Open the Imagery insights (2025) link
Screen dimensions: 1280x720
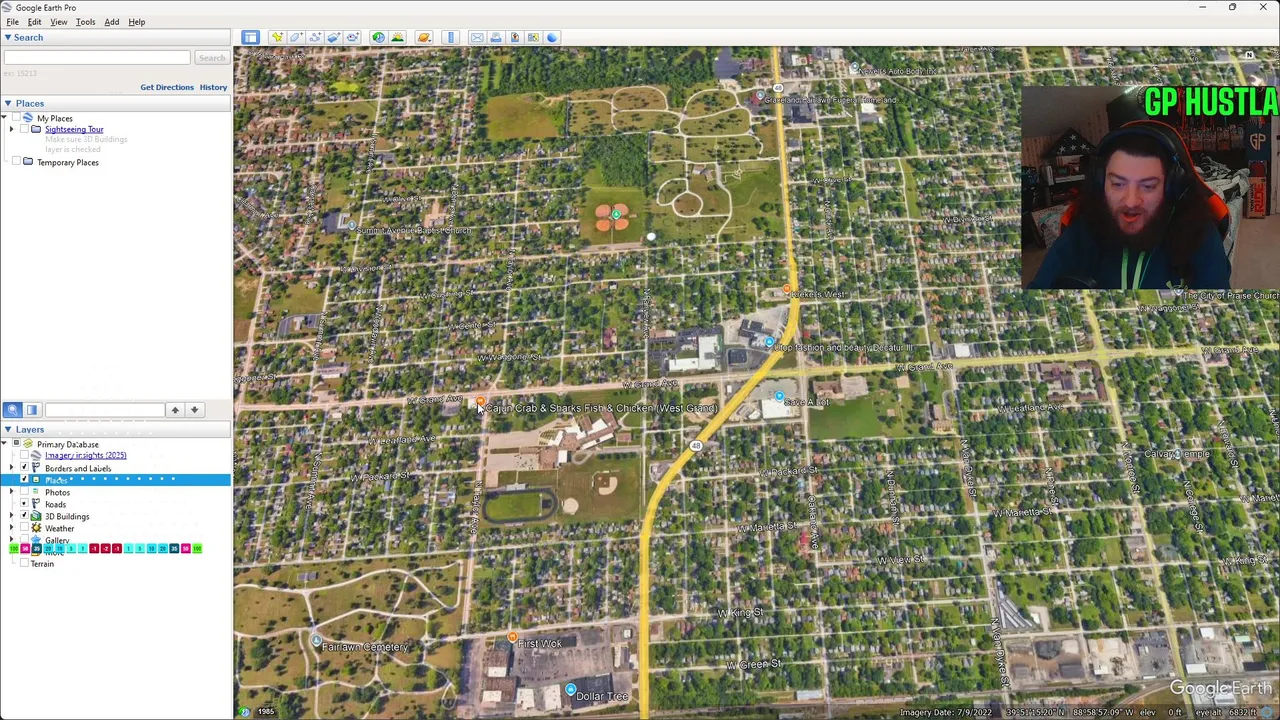pos(86,455)
